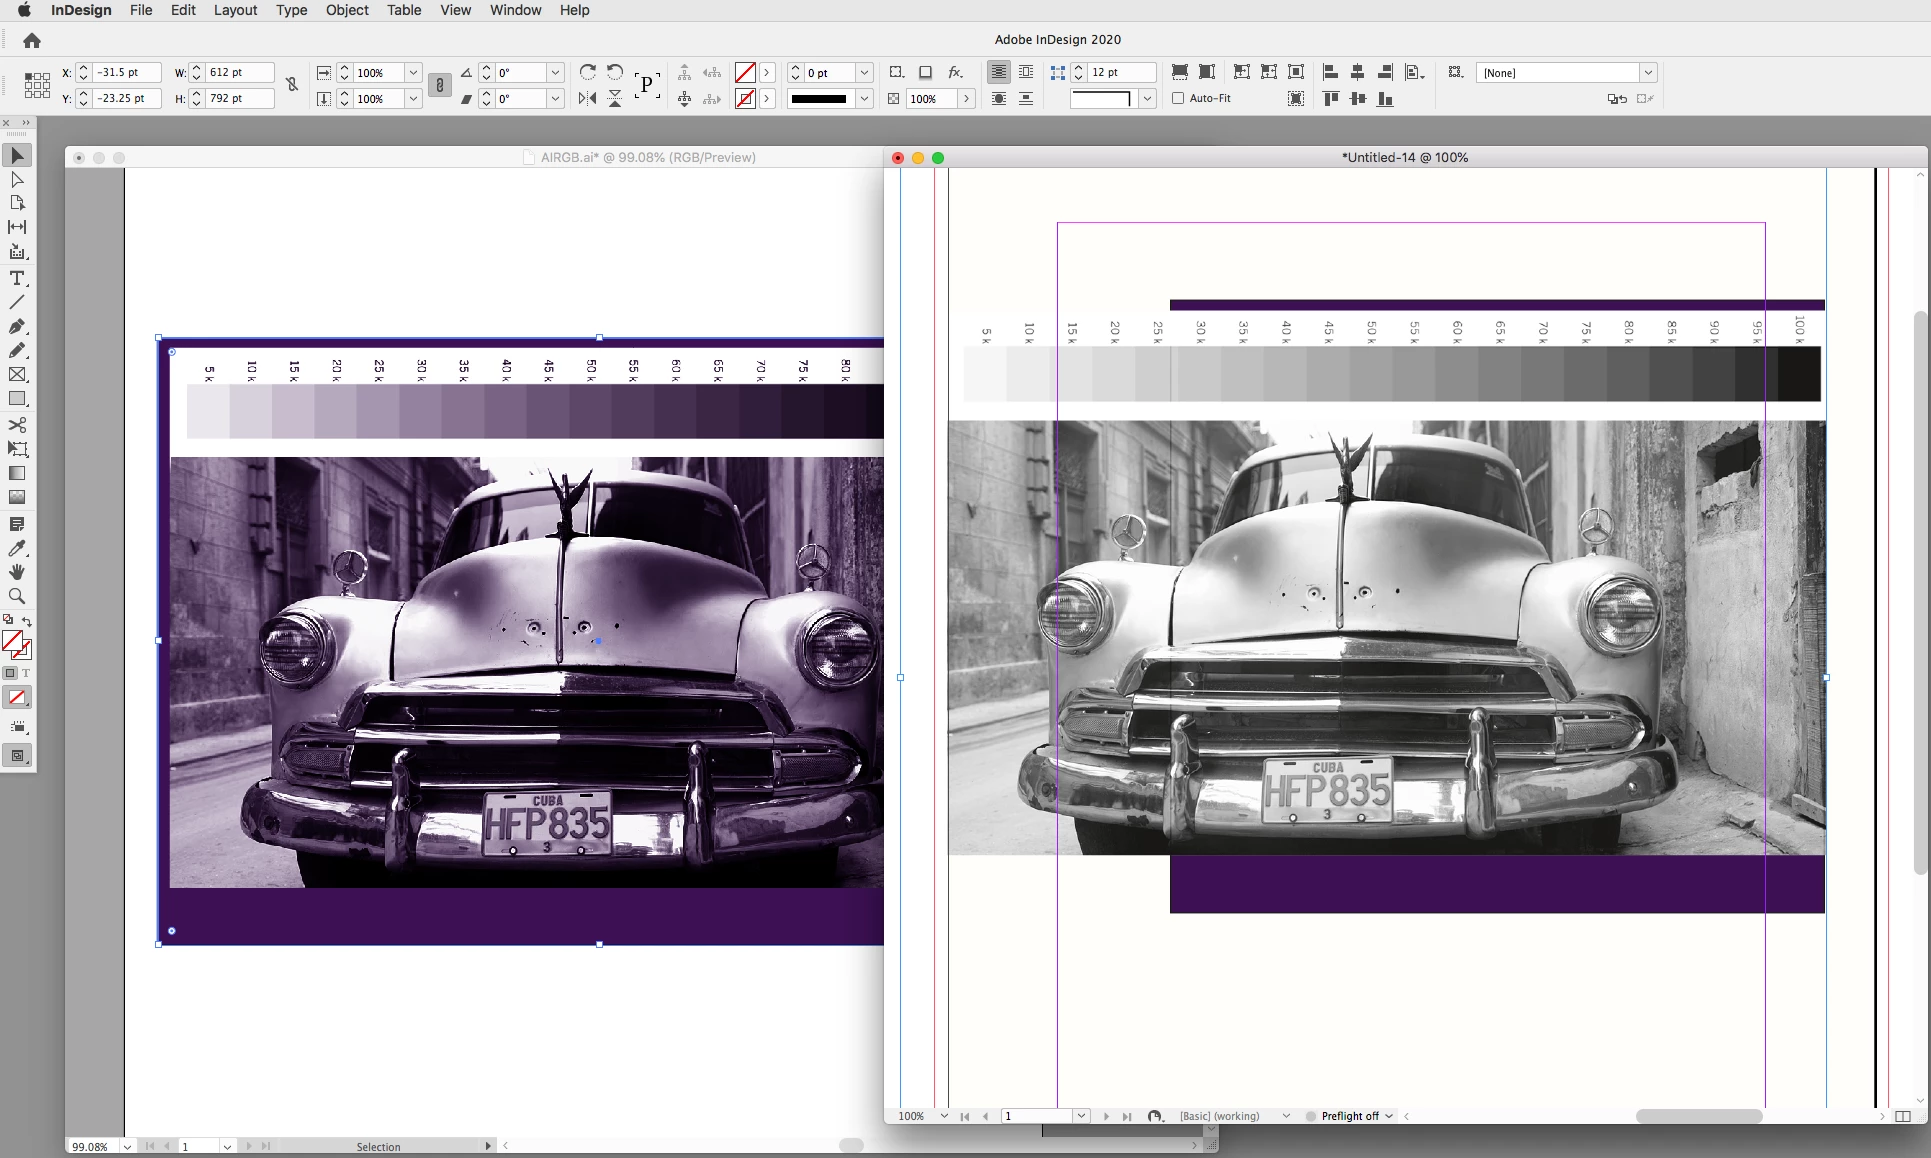Choose the Zoom tool
1931x1158 pixels.
coord(17,596)
